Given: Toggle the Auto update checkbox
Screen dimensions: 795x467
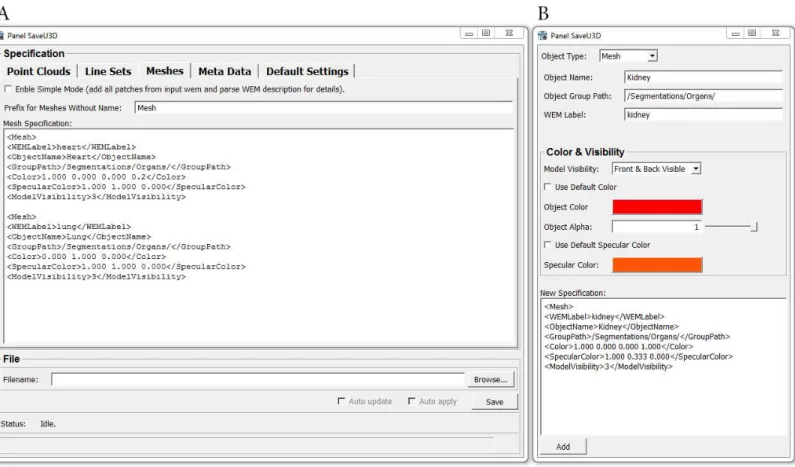Looking at the screenshot, I should pos(341,401).
